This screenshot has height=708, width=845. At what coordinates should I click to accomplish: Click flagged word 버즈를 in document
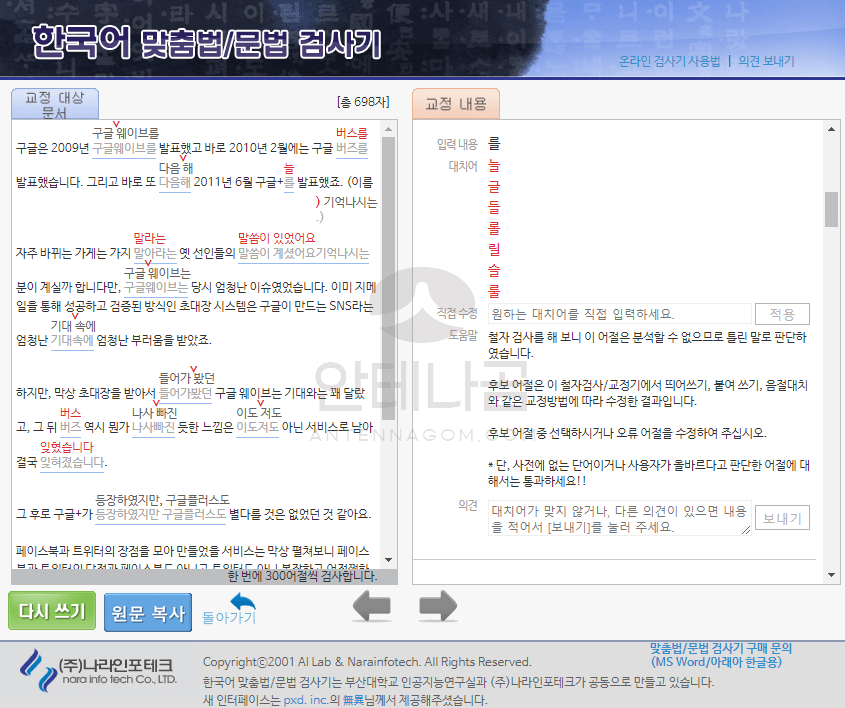352,148
